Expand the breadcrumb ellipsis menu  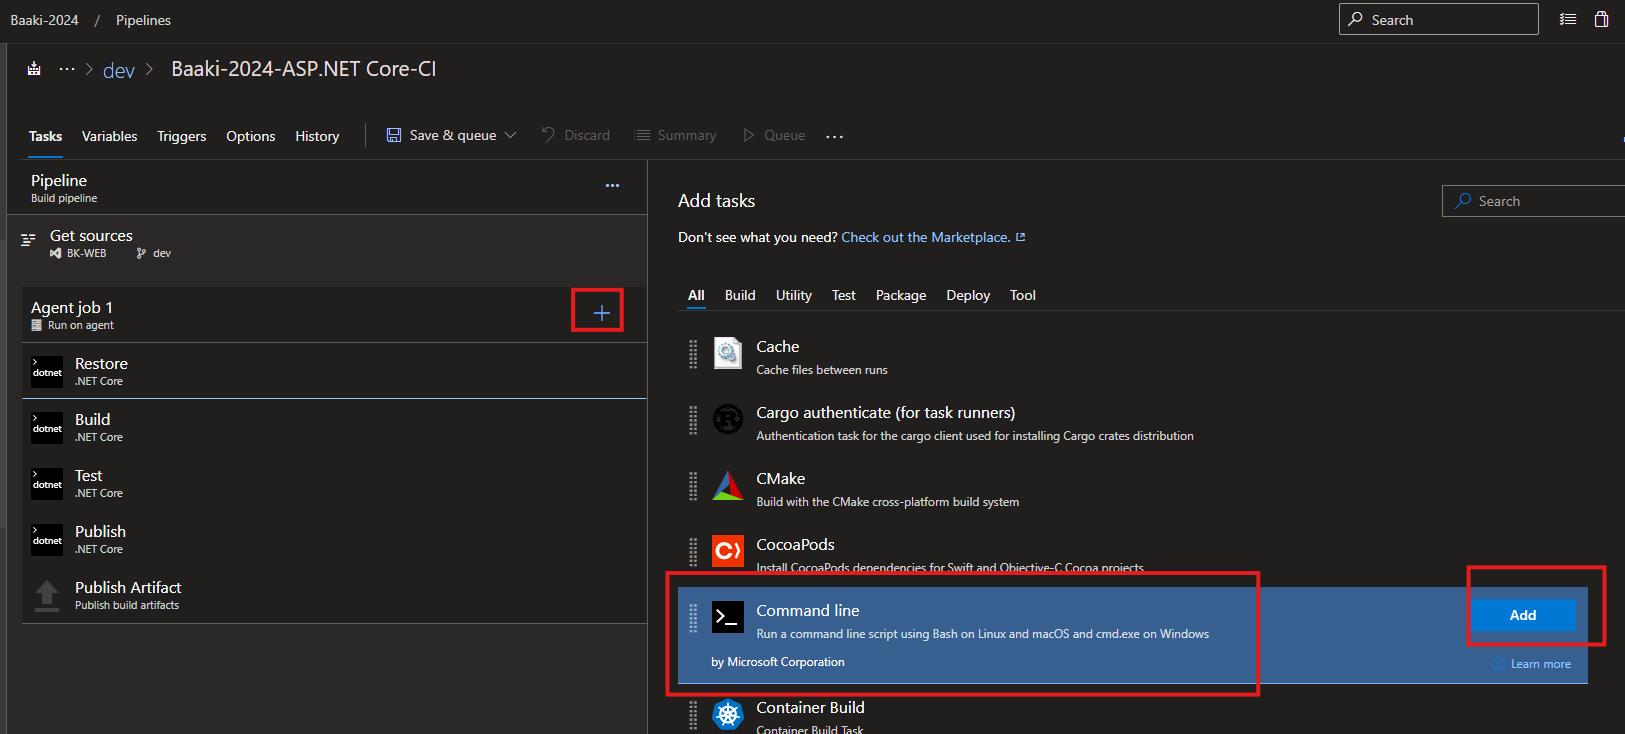coord(66,69)
